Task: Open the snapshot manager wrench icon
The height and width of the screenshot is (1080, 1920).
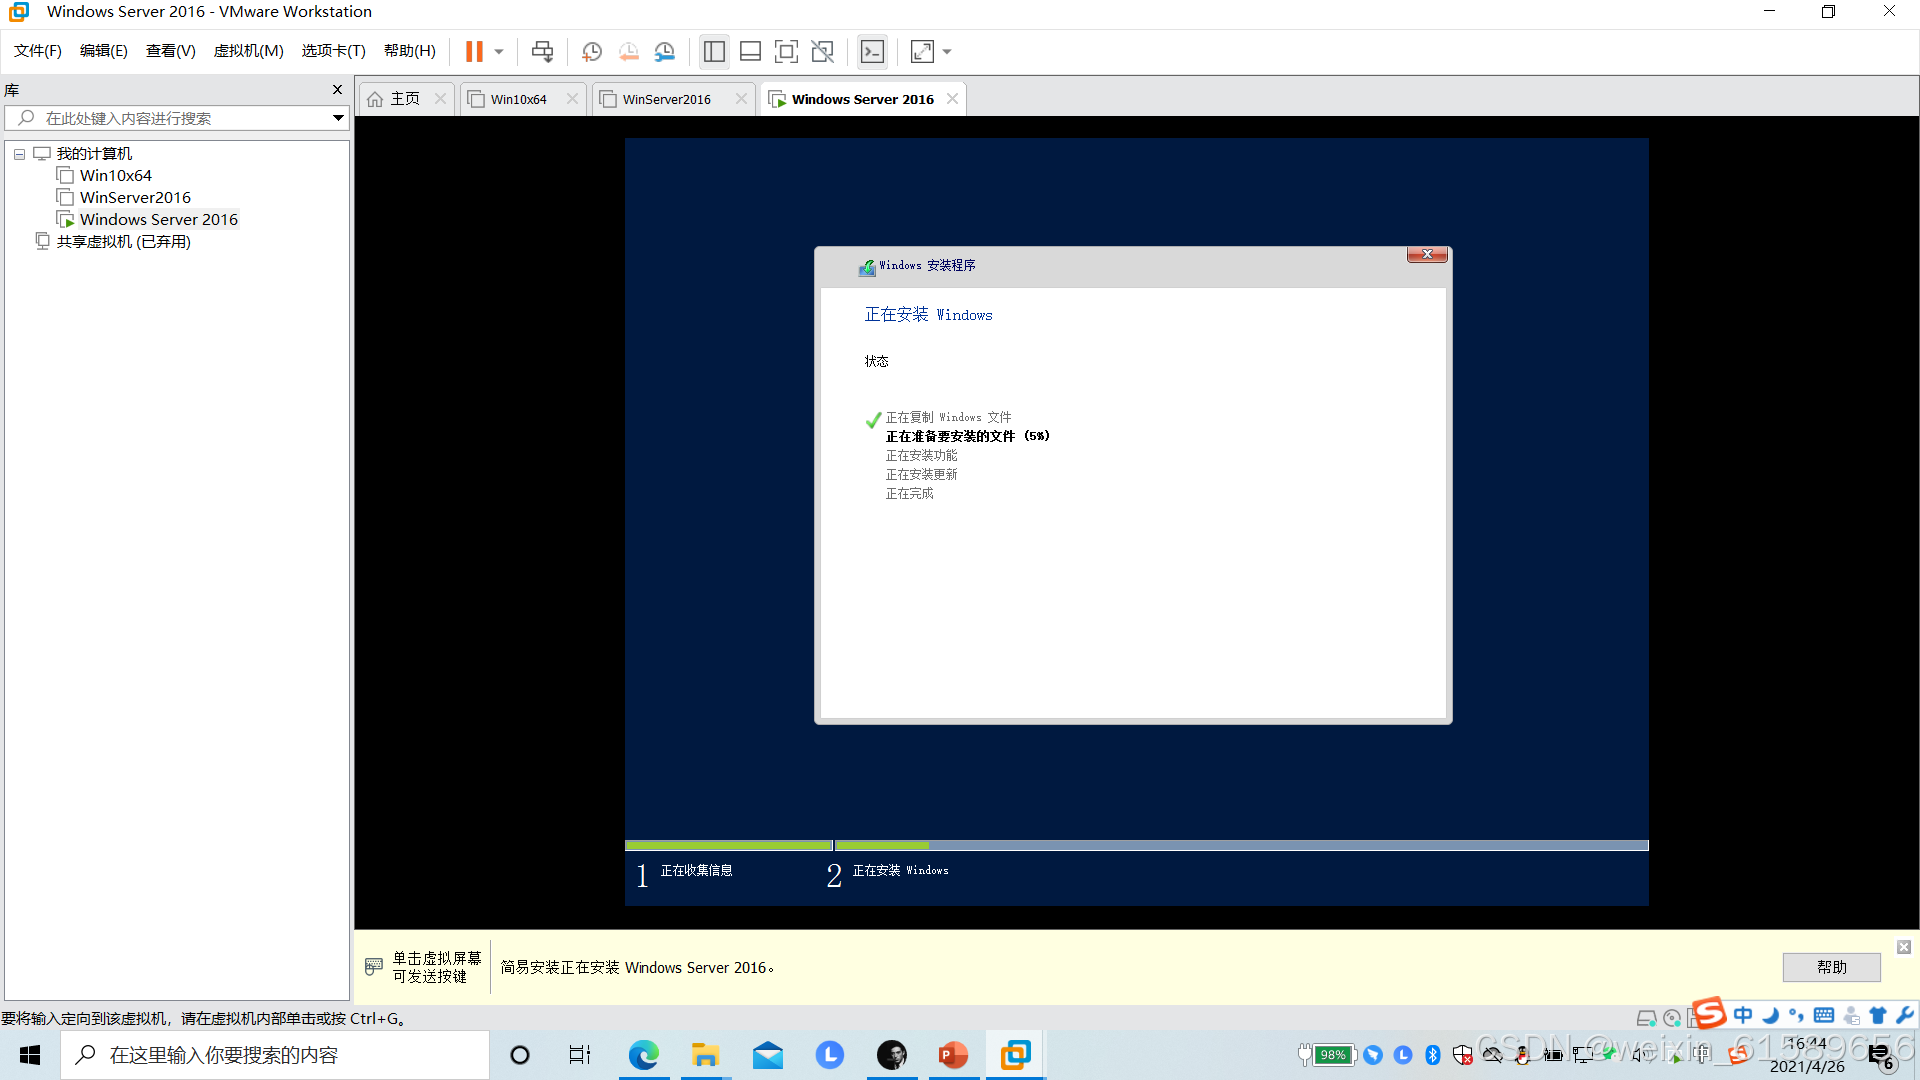Action: pyautogui.click(x=665, y=51)
